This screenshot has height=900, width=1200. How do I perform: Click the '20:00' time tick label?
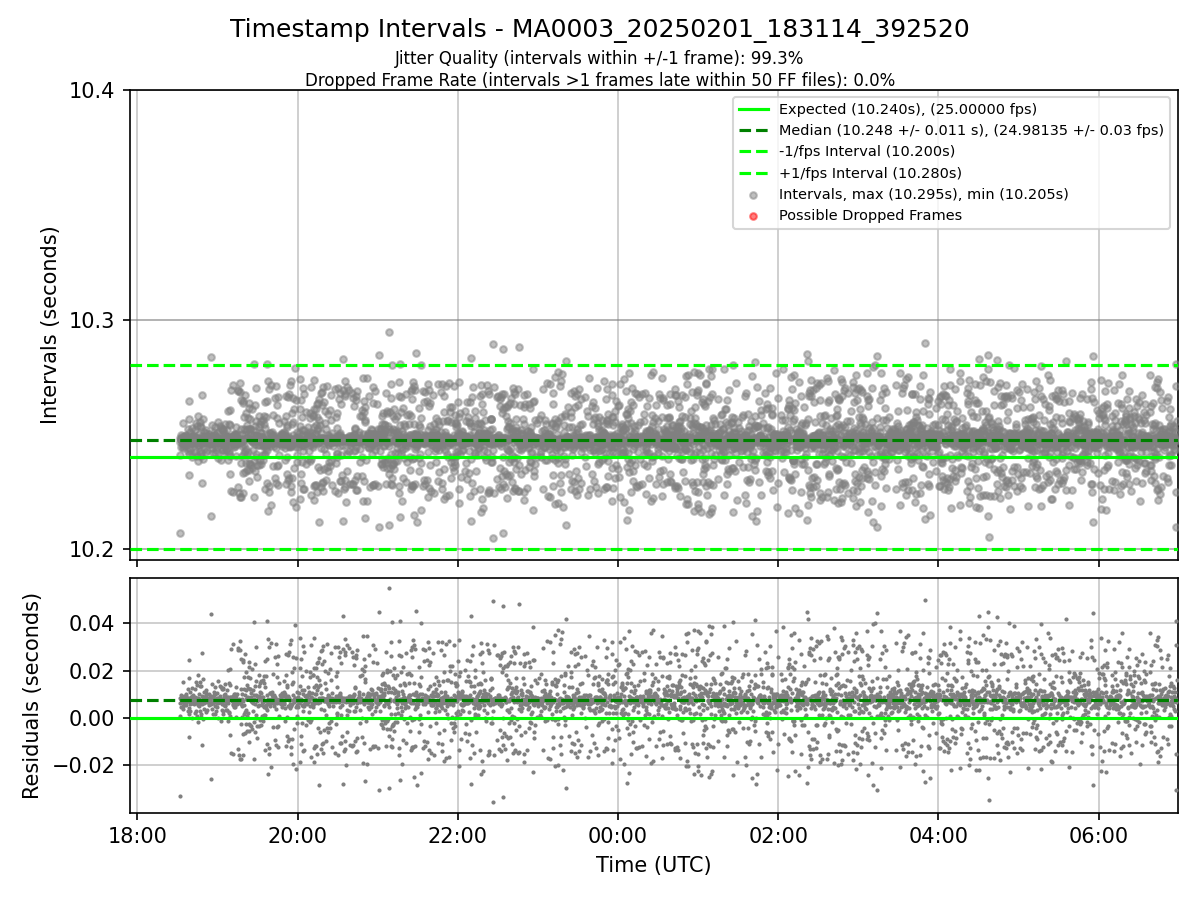297,834
